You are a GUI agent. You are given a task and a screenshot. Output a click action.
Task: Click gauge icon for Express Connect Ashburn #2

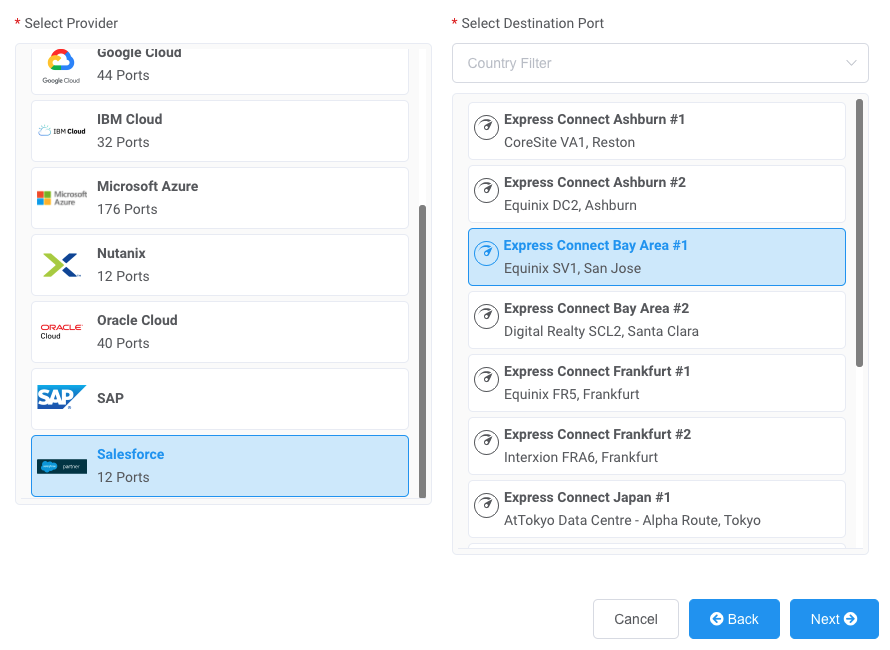point(486,190)
